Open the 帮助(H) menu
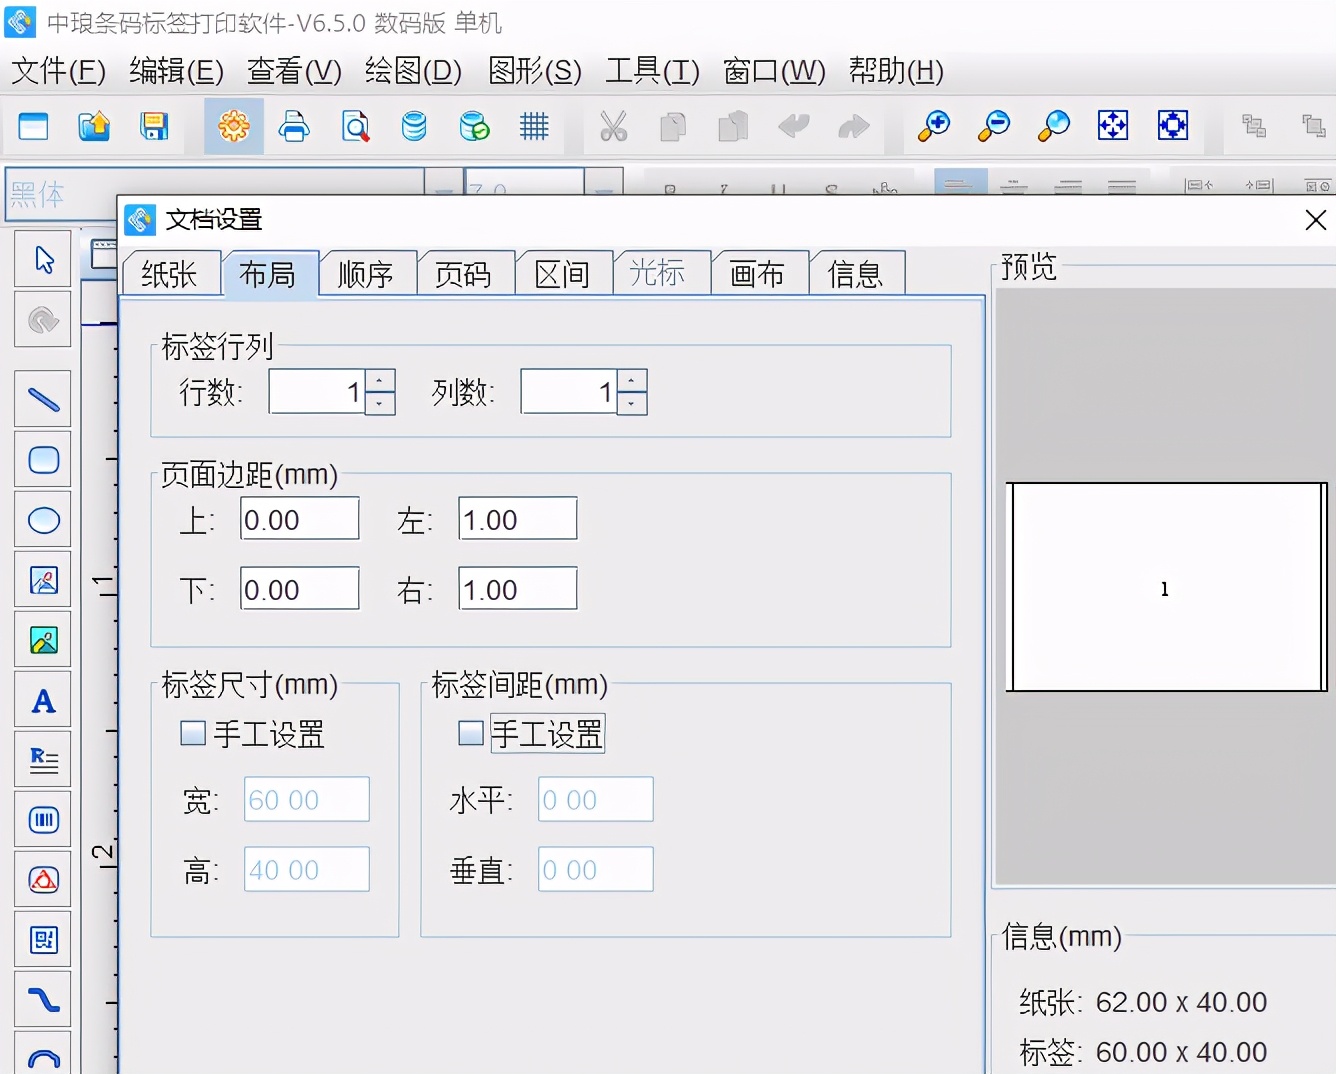Viewport: 1336px width, 1074px height. (896, 71)
